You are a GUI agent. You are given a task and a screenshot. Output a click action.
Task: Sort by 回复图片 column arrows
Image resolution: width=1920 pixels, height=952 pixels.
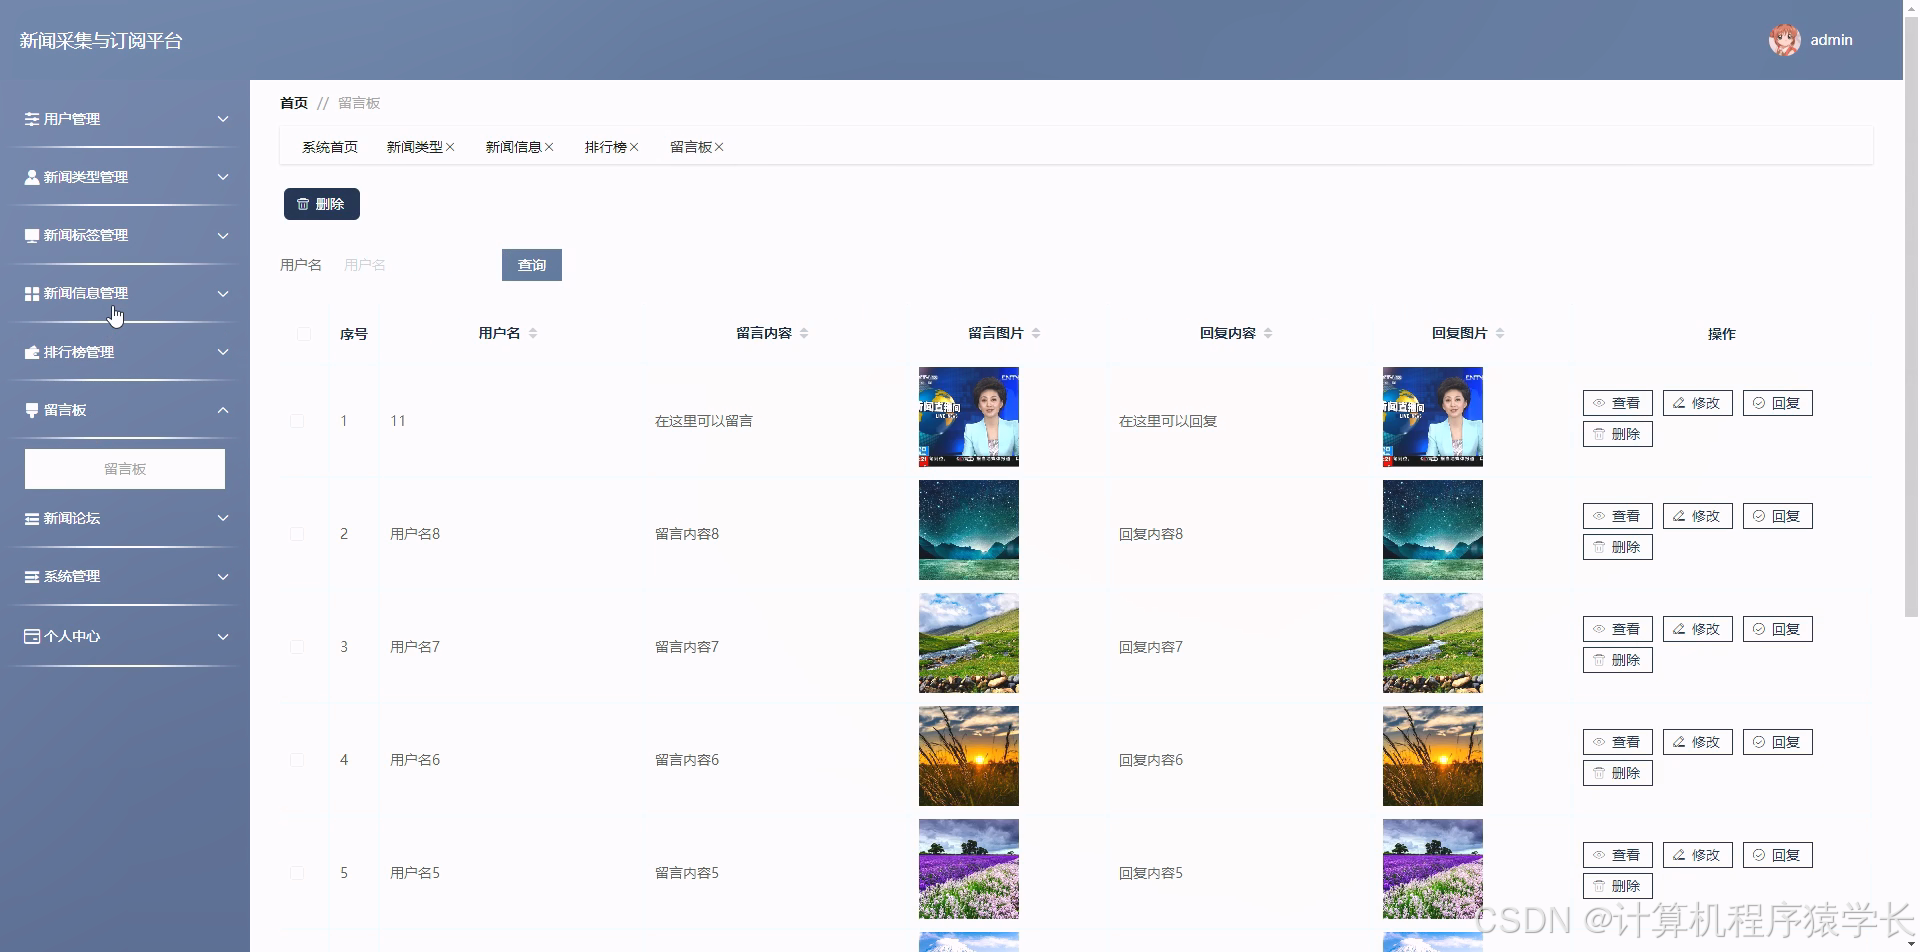point(1500,333)
